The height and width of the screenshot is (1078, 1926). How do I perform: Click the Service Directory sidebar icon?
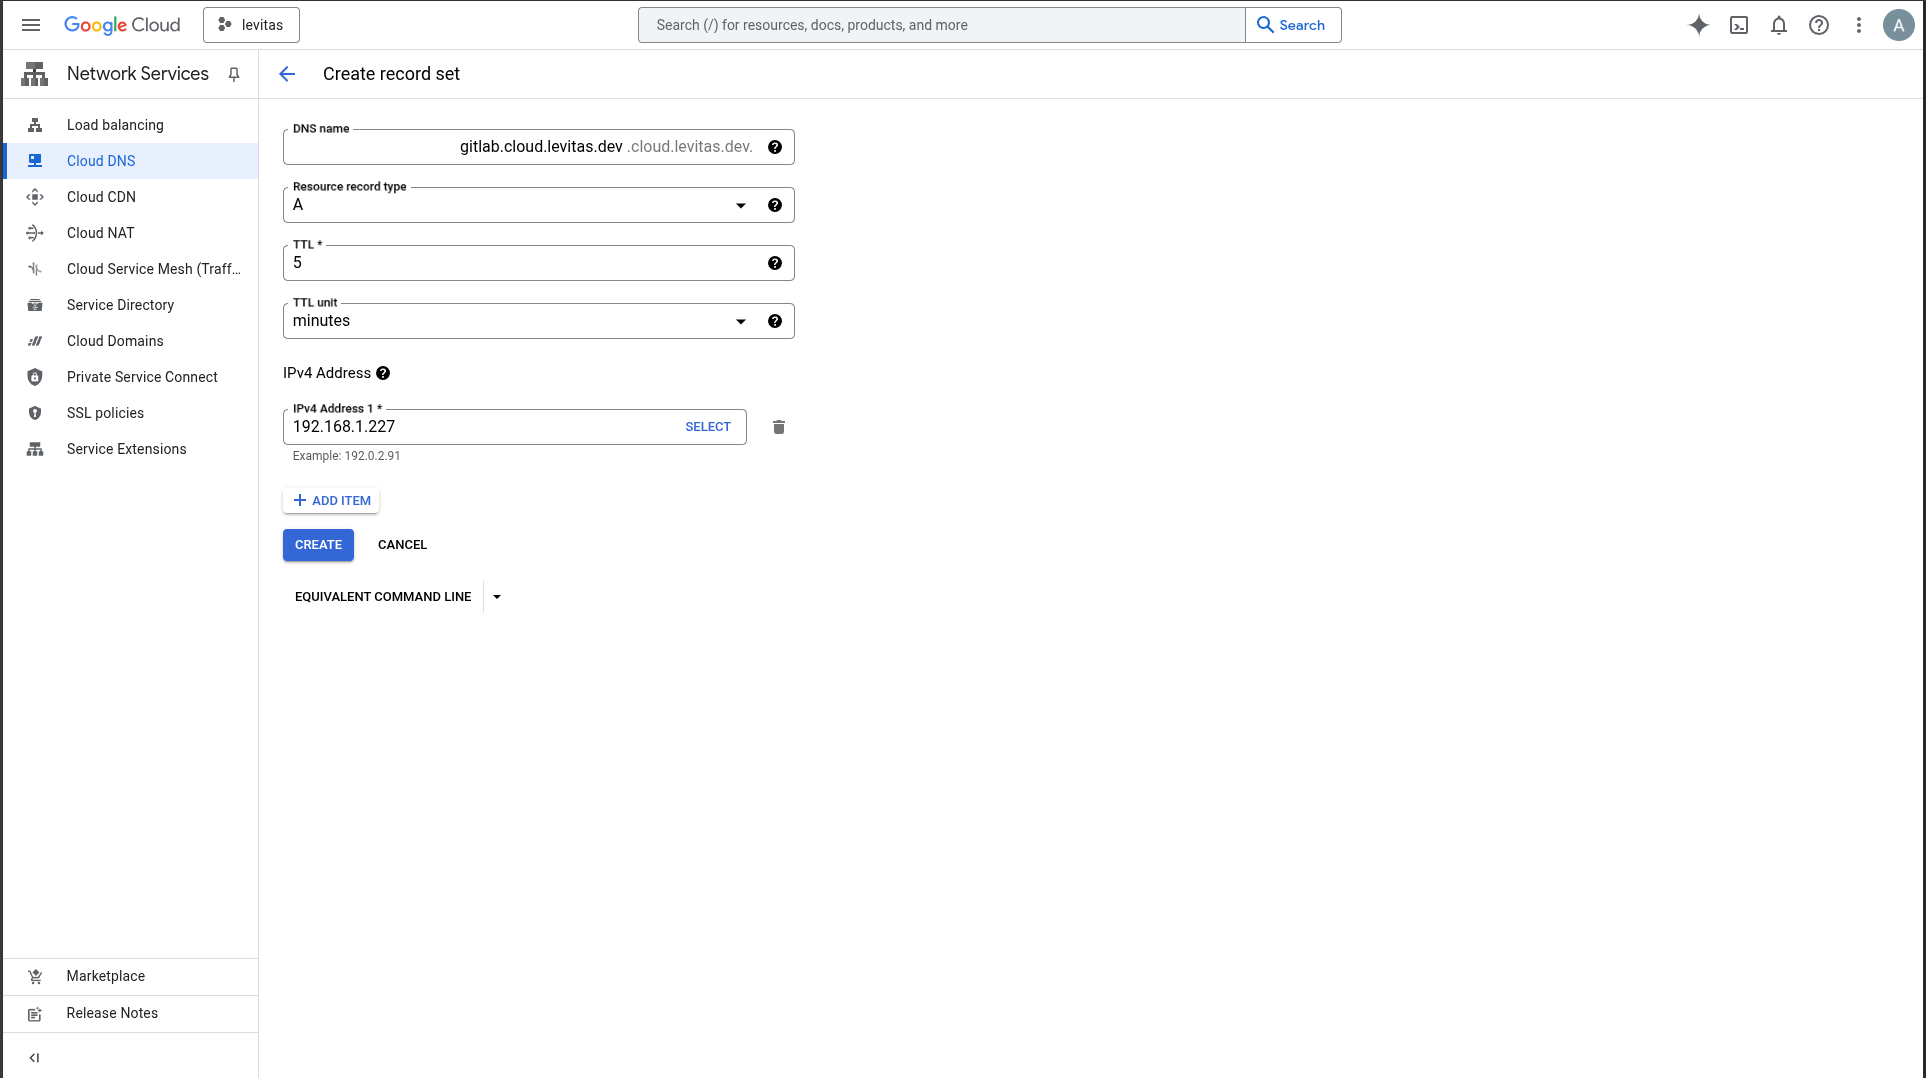pos(35,305)
